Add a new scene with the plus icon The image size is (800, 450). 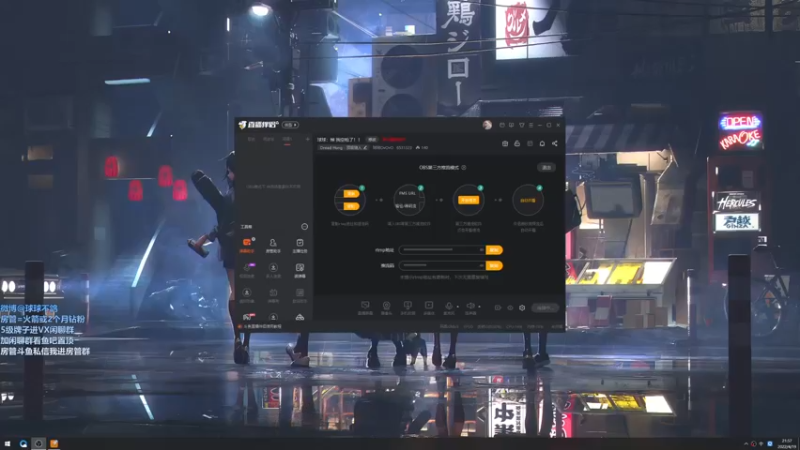(x=307, y=139)
